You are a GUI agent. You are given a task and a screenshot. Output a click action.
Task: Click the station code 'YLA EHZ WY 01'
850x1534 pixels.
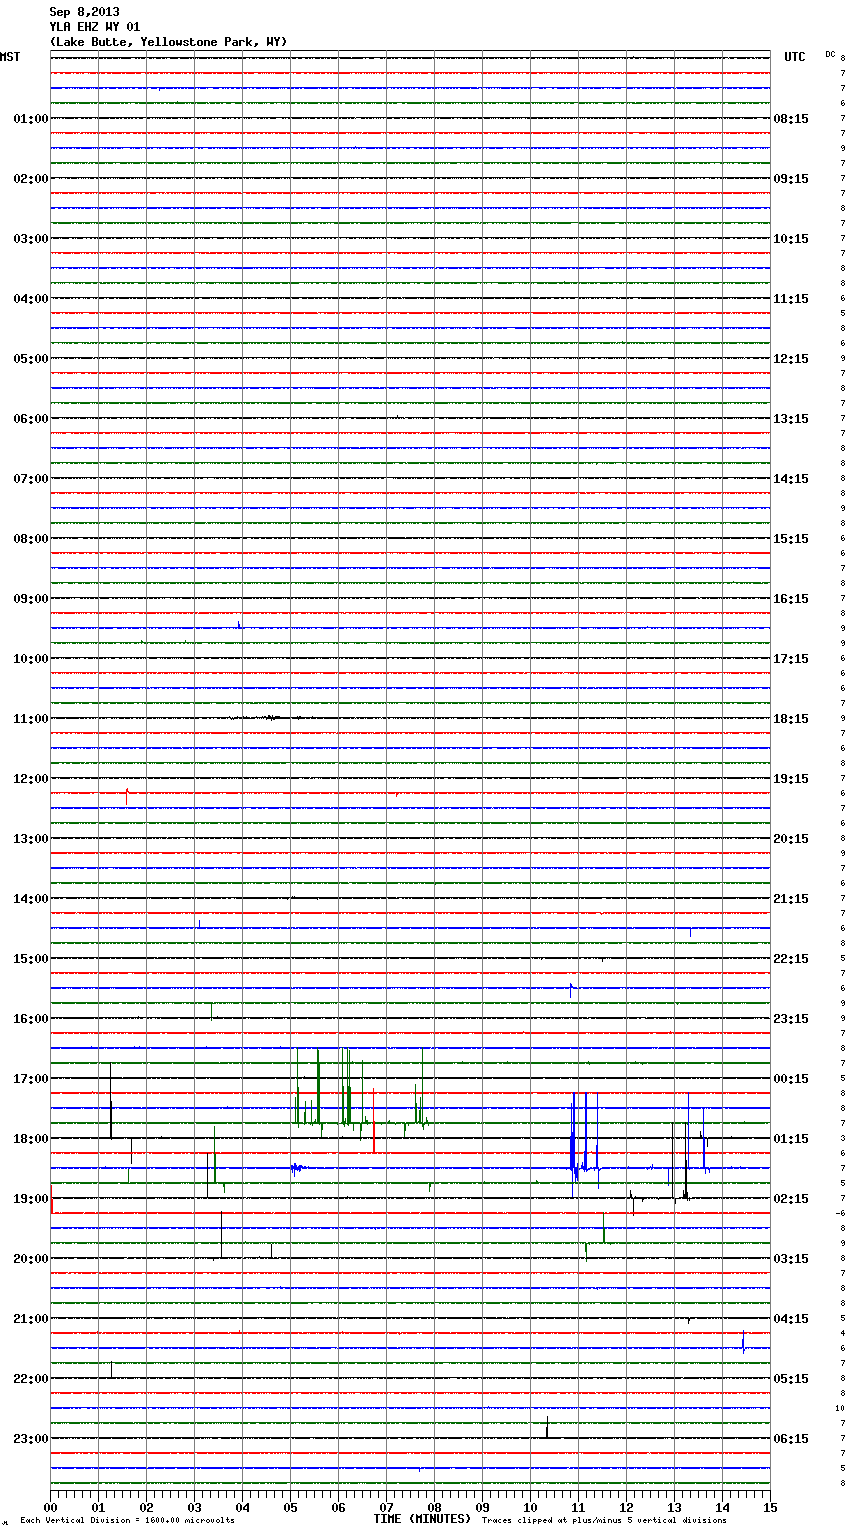pos(95,27)
